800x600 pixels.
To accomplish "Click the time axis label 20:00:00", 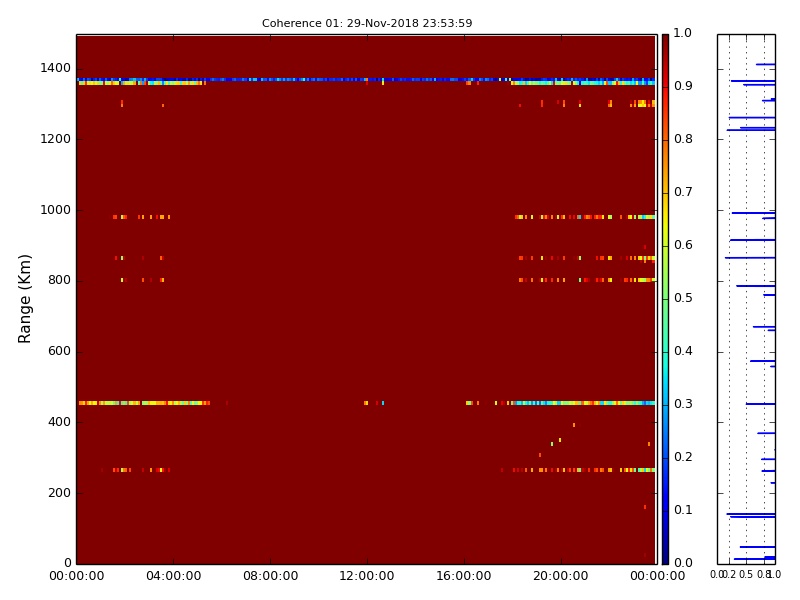I will tap(561, 576).
